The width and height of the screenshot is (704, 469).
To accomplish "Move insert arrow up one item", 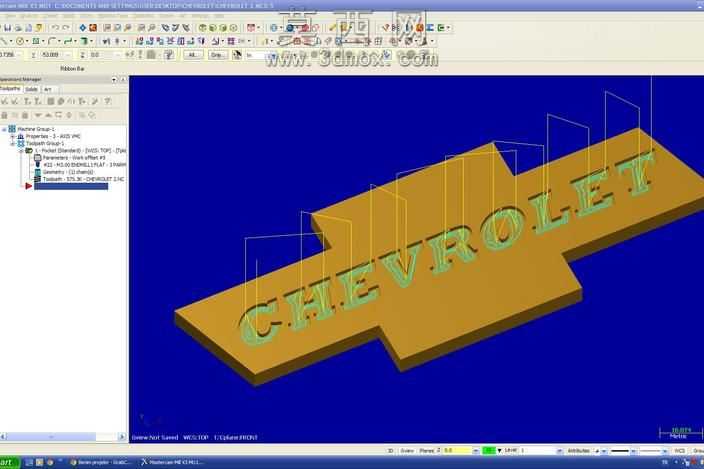I will click(48, 115).
